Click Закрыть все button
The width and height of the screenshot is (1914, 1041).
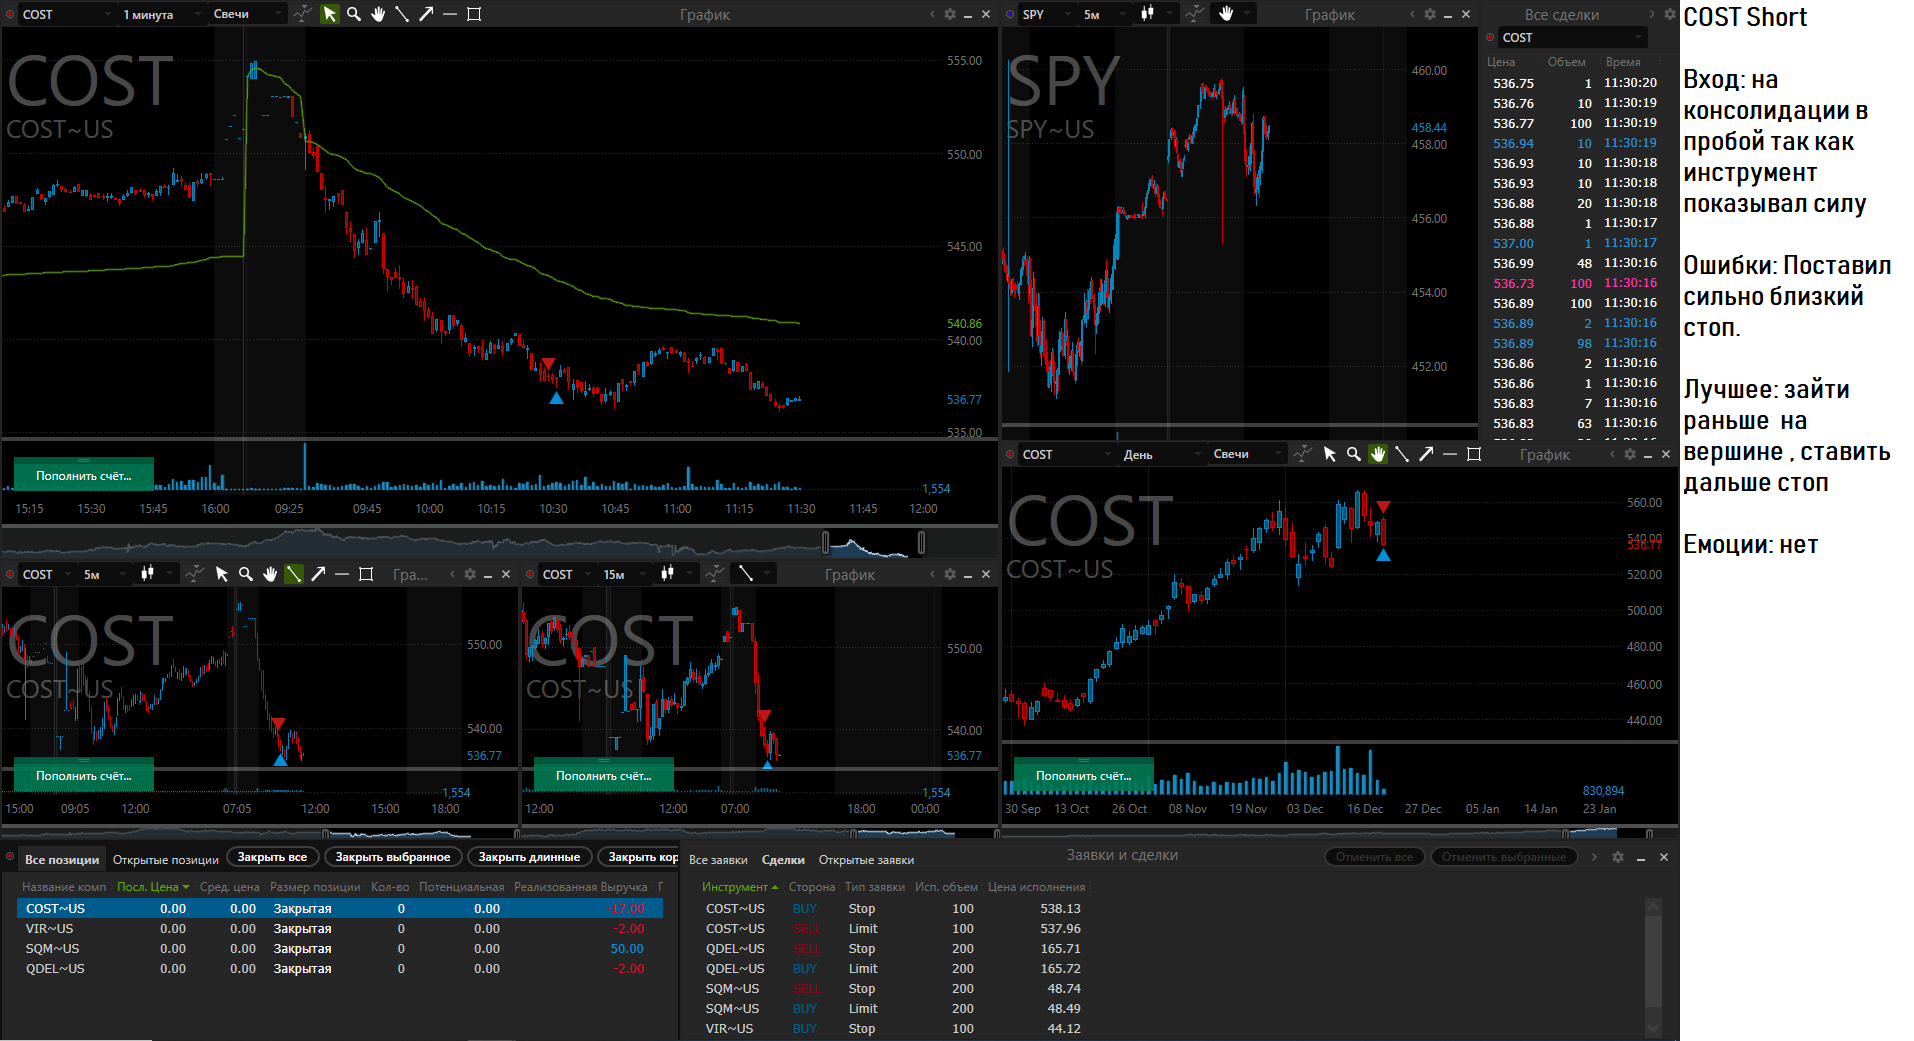click(272, 857)
